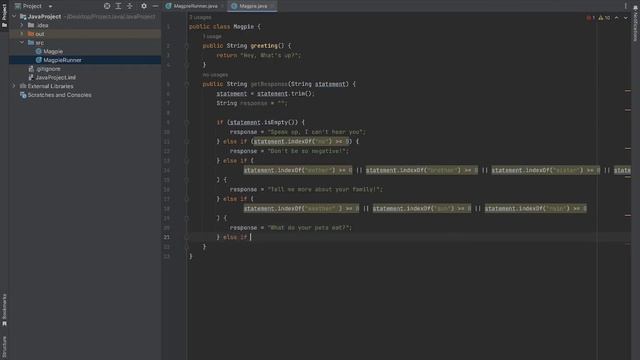Click the lowest error stripe marker

[628, 244]
